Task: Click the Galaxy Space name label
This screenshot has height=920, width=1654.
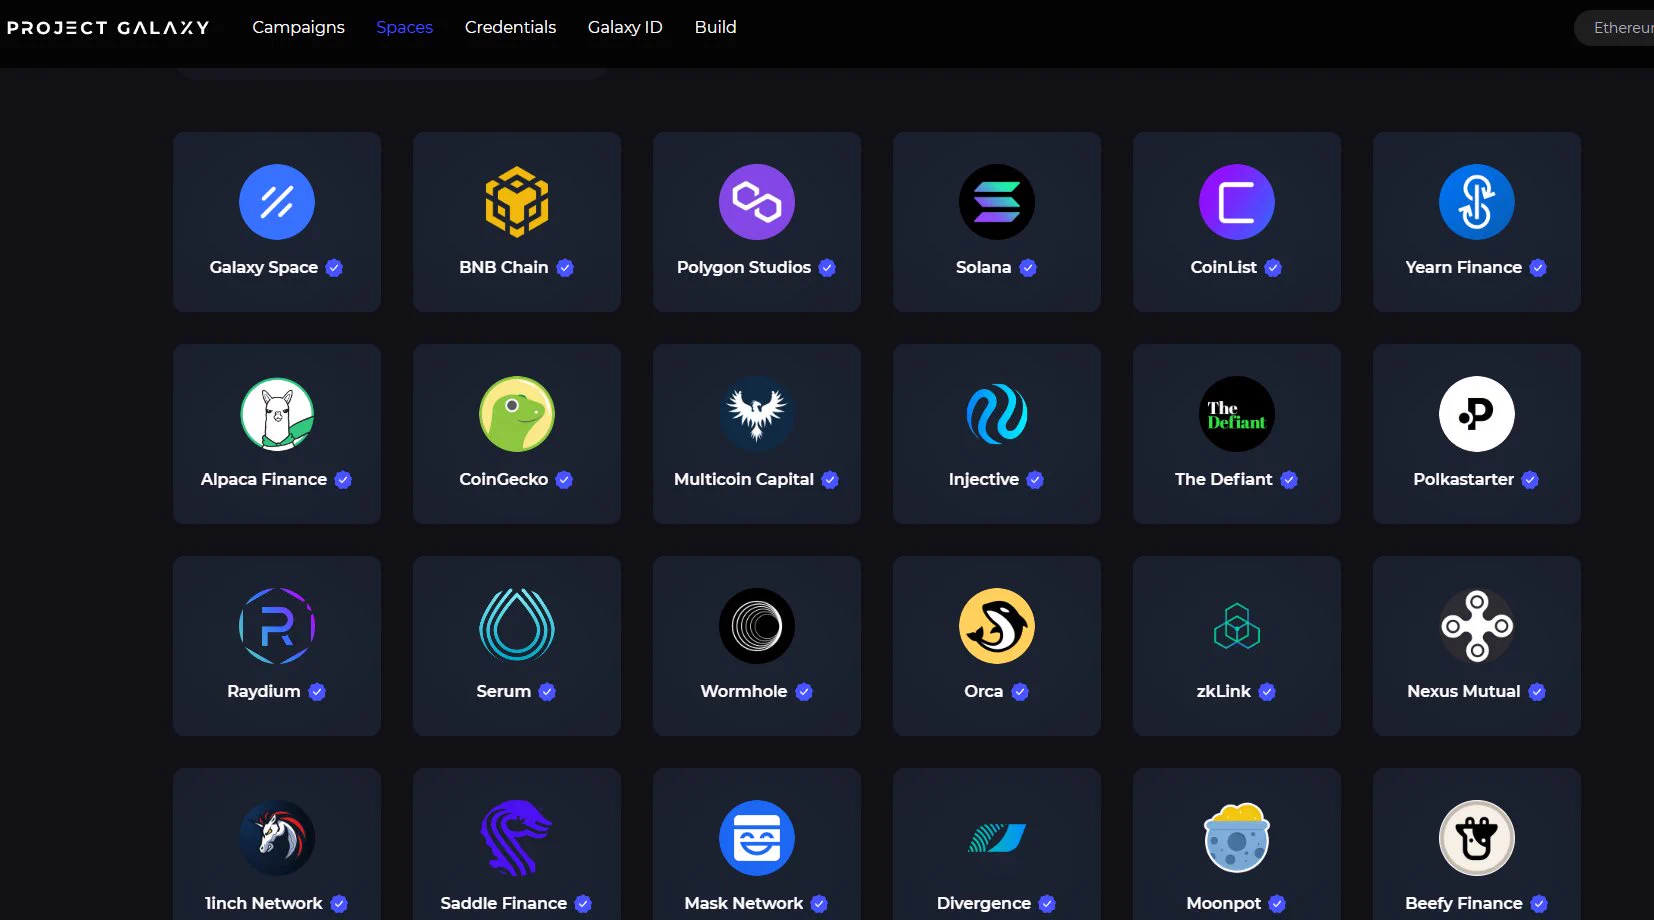Action: tap(263, 267)
